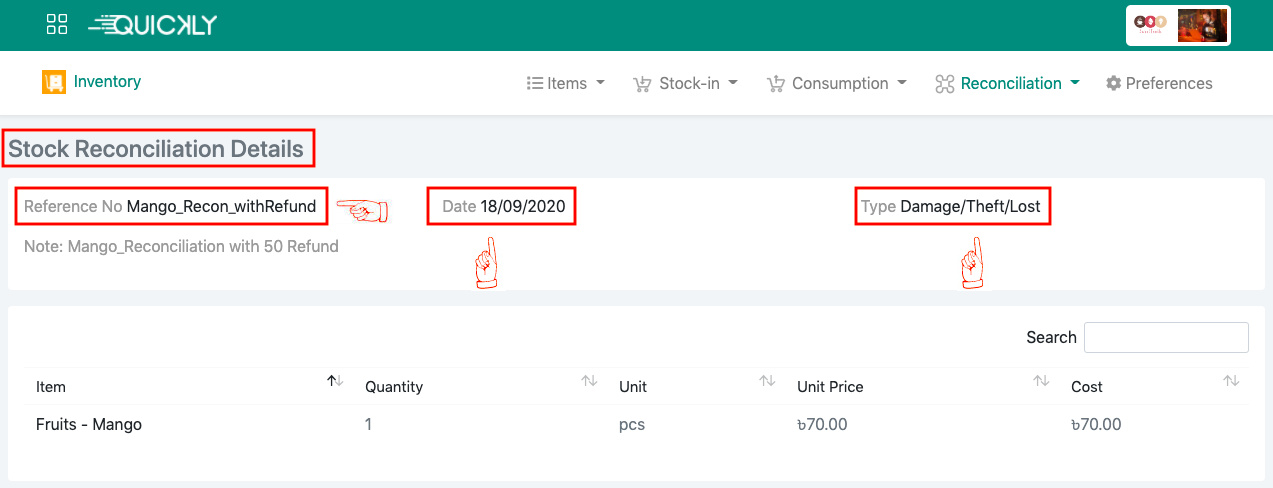Click the orange Inventory cart icon
Viewport: 1273px width, 488px height.
tap(53, 82)
